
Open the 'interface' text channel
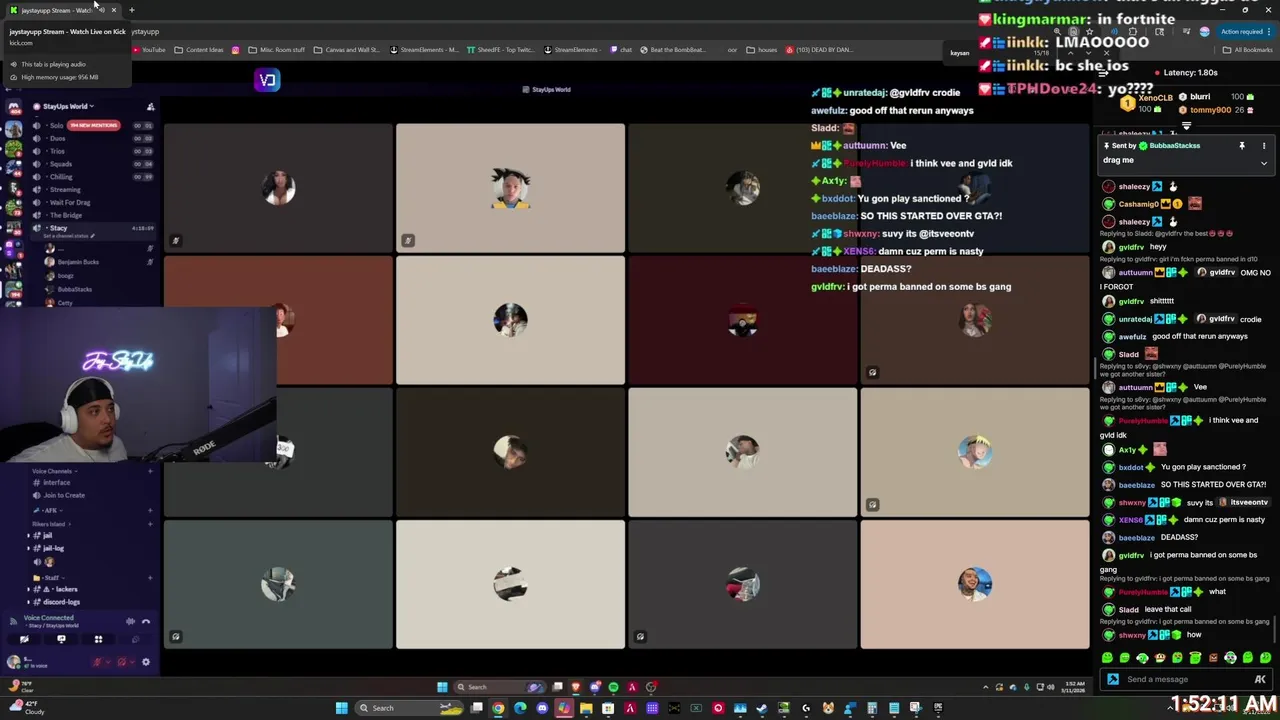tap(56, 483)
